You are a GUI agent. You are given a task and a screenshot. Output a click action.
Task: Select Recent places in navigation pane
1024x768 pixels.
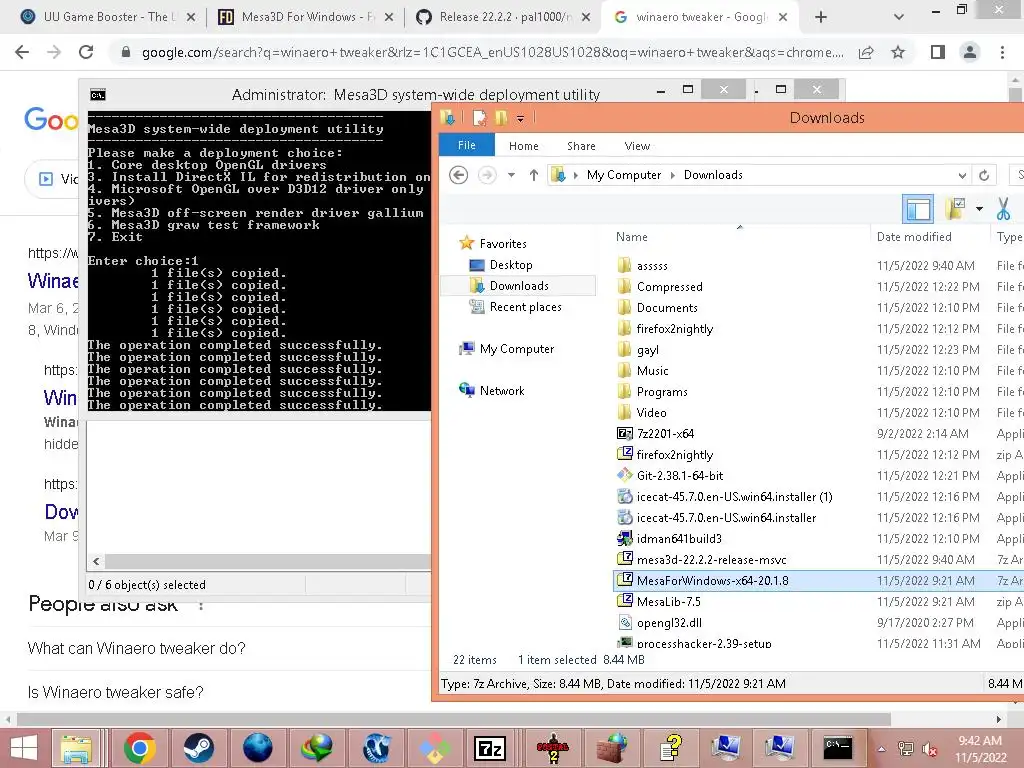pos(525,306)
